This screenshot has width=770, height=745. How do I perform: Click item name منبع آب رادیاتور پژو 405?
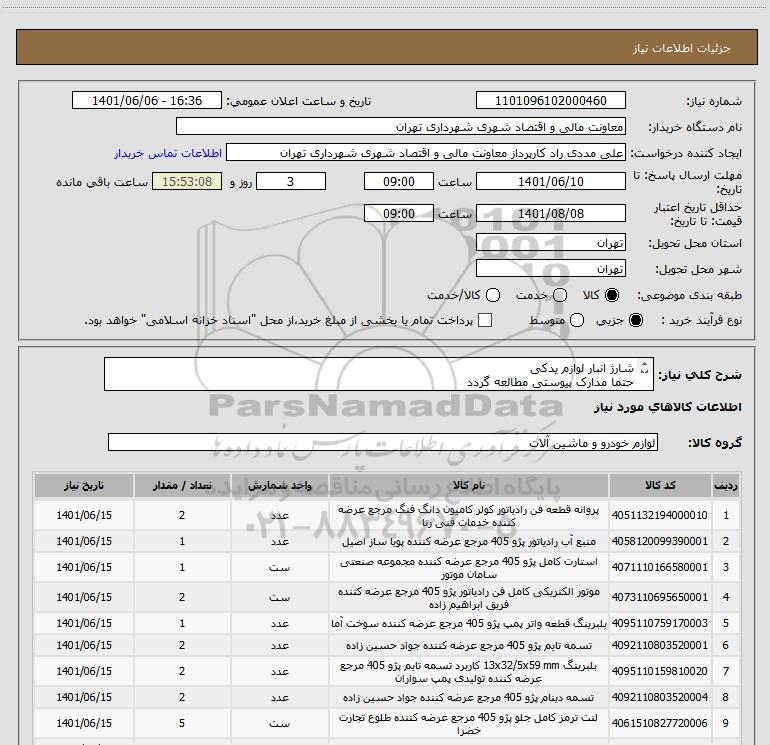(x=468, y=541)
